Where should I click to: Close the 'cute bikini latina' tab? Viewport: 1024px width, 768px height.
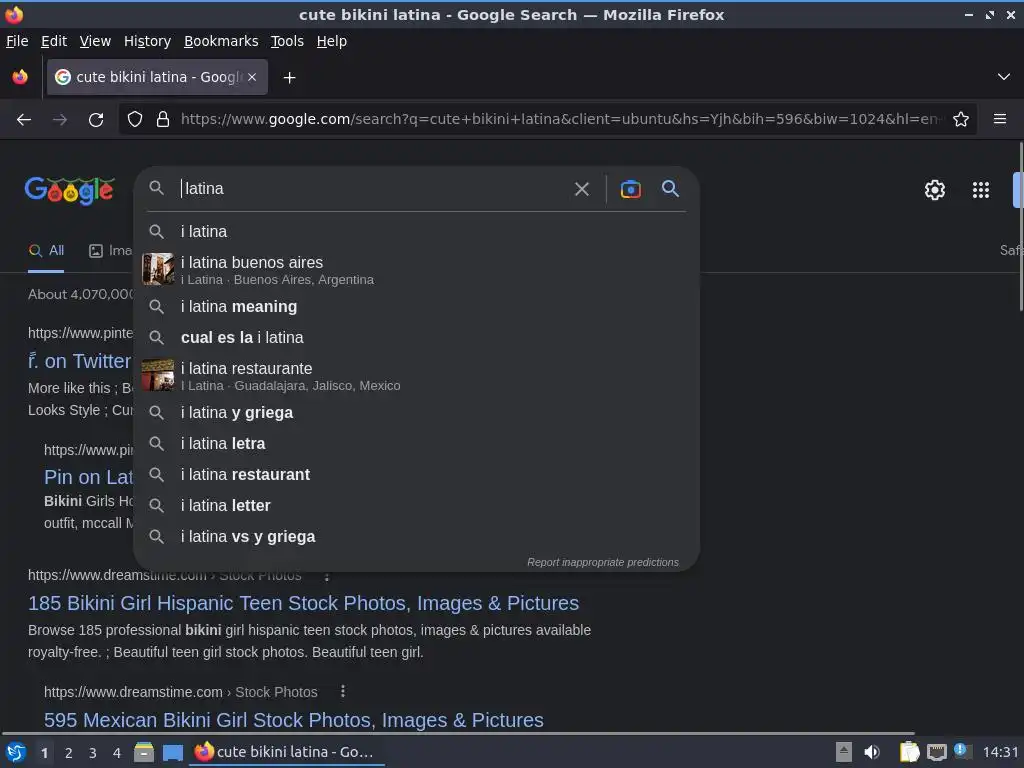pyautogui.click(x=252, y=77)
